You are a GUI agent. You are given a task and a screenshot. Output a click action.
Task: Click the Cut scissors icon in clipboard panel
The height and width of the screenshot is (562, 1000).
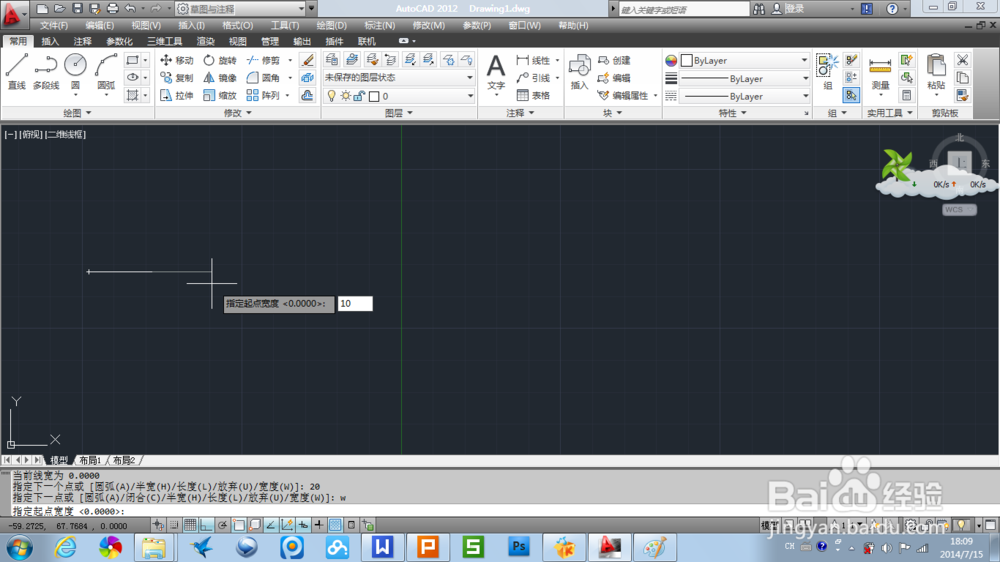point(962,60)
